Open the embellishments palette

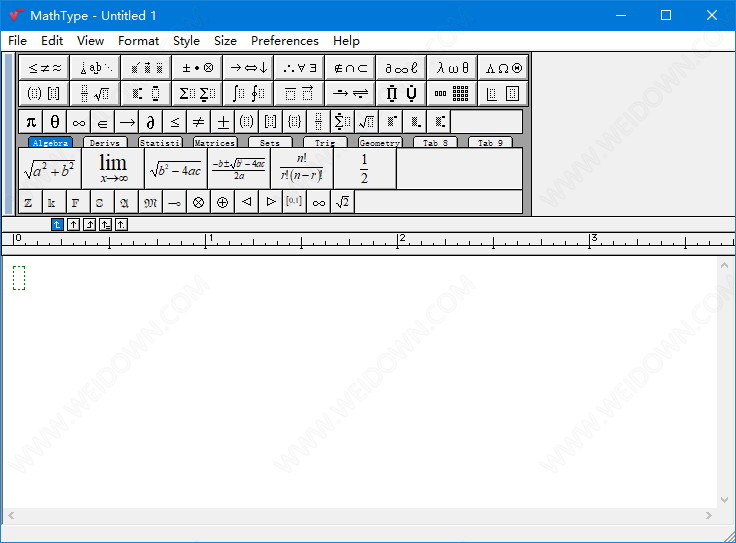pyautogui.click(x=146, y=68)
